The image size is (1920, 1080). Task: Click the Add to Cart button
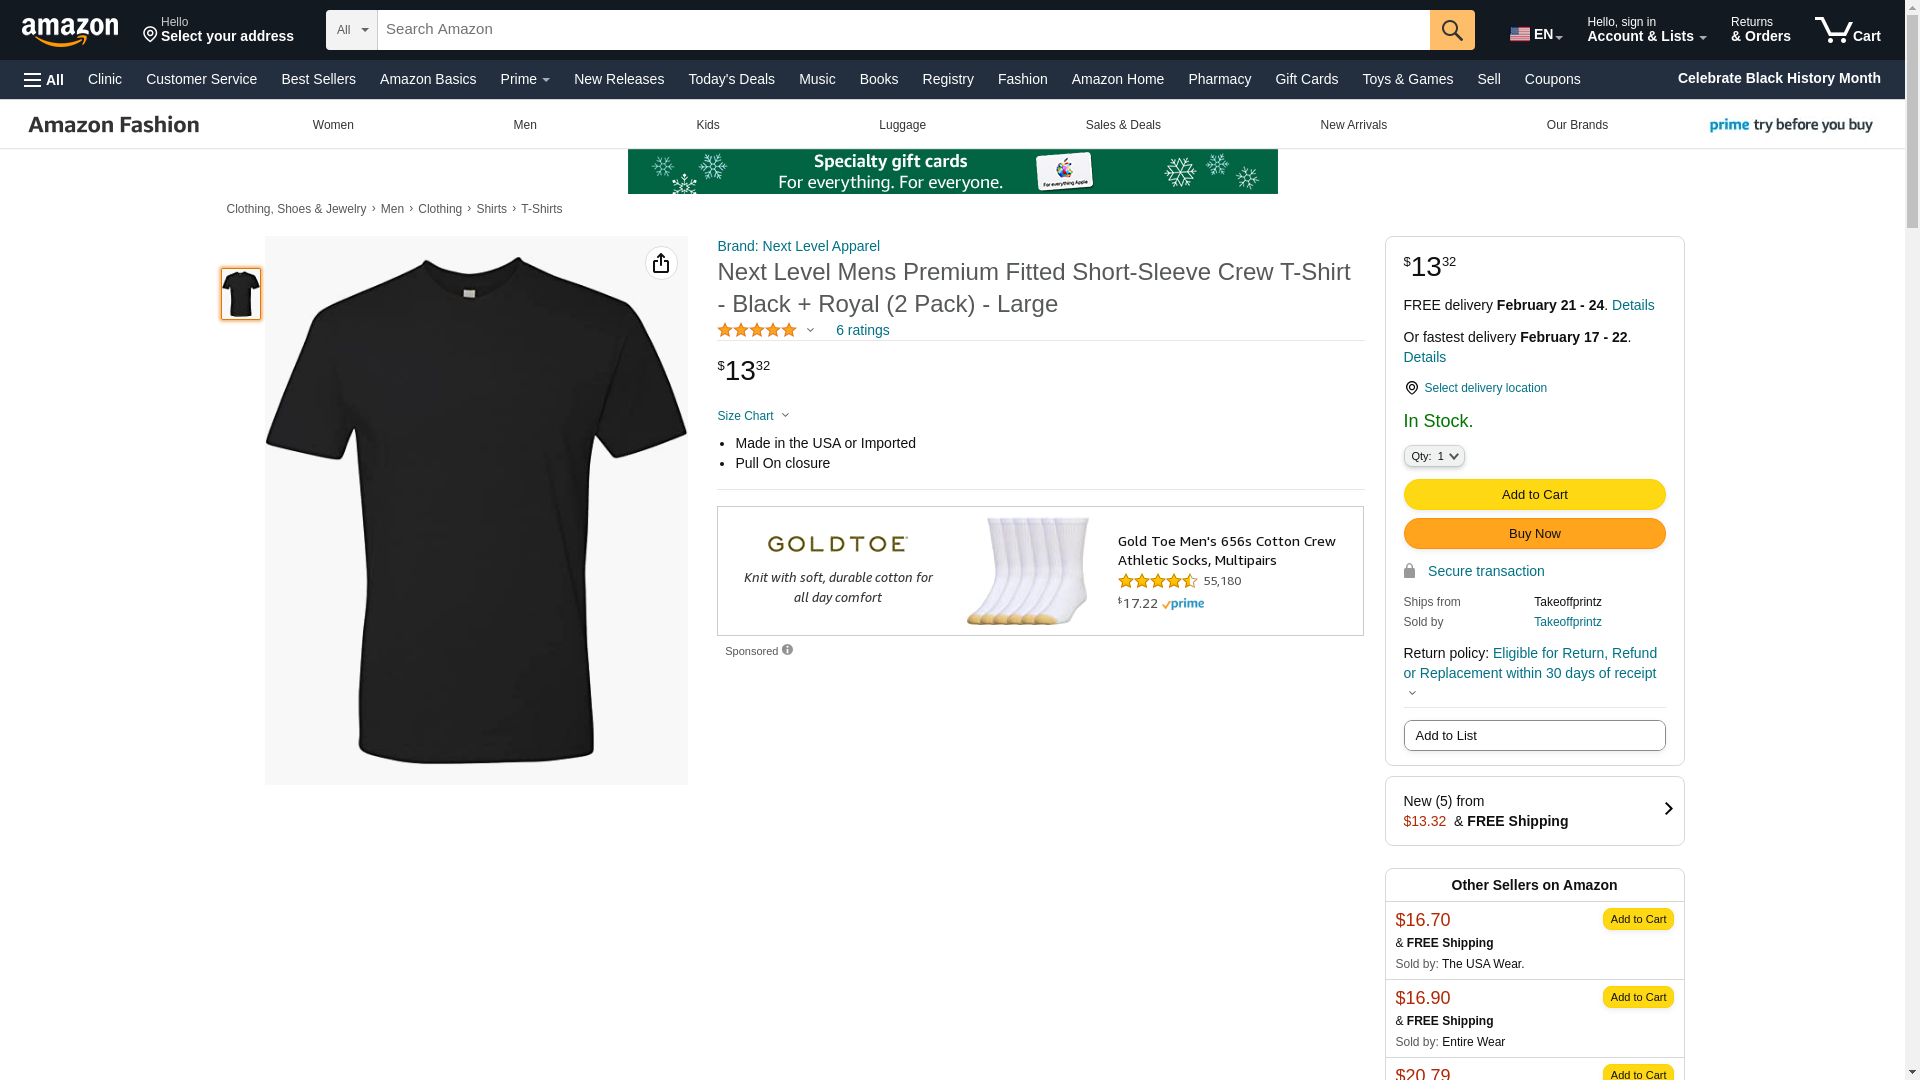[x=1534, y=494]
